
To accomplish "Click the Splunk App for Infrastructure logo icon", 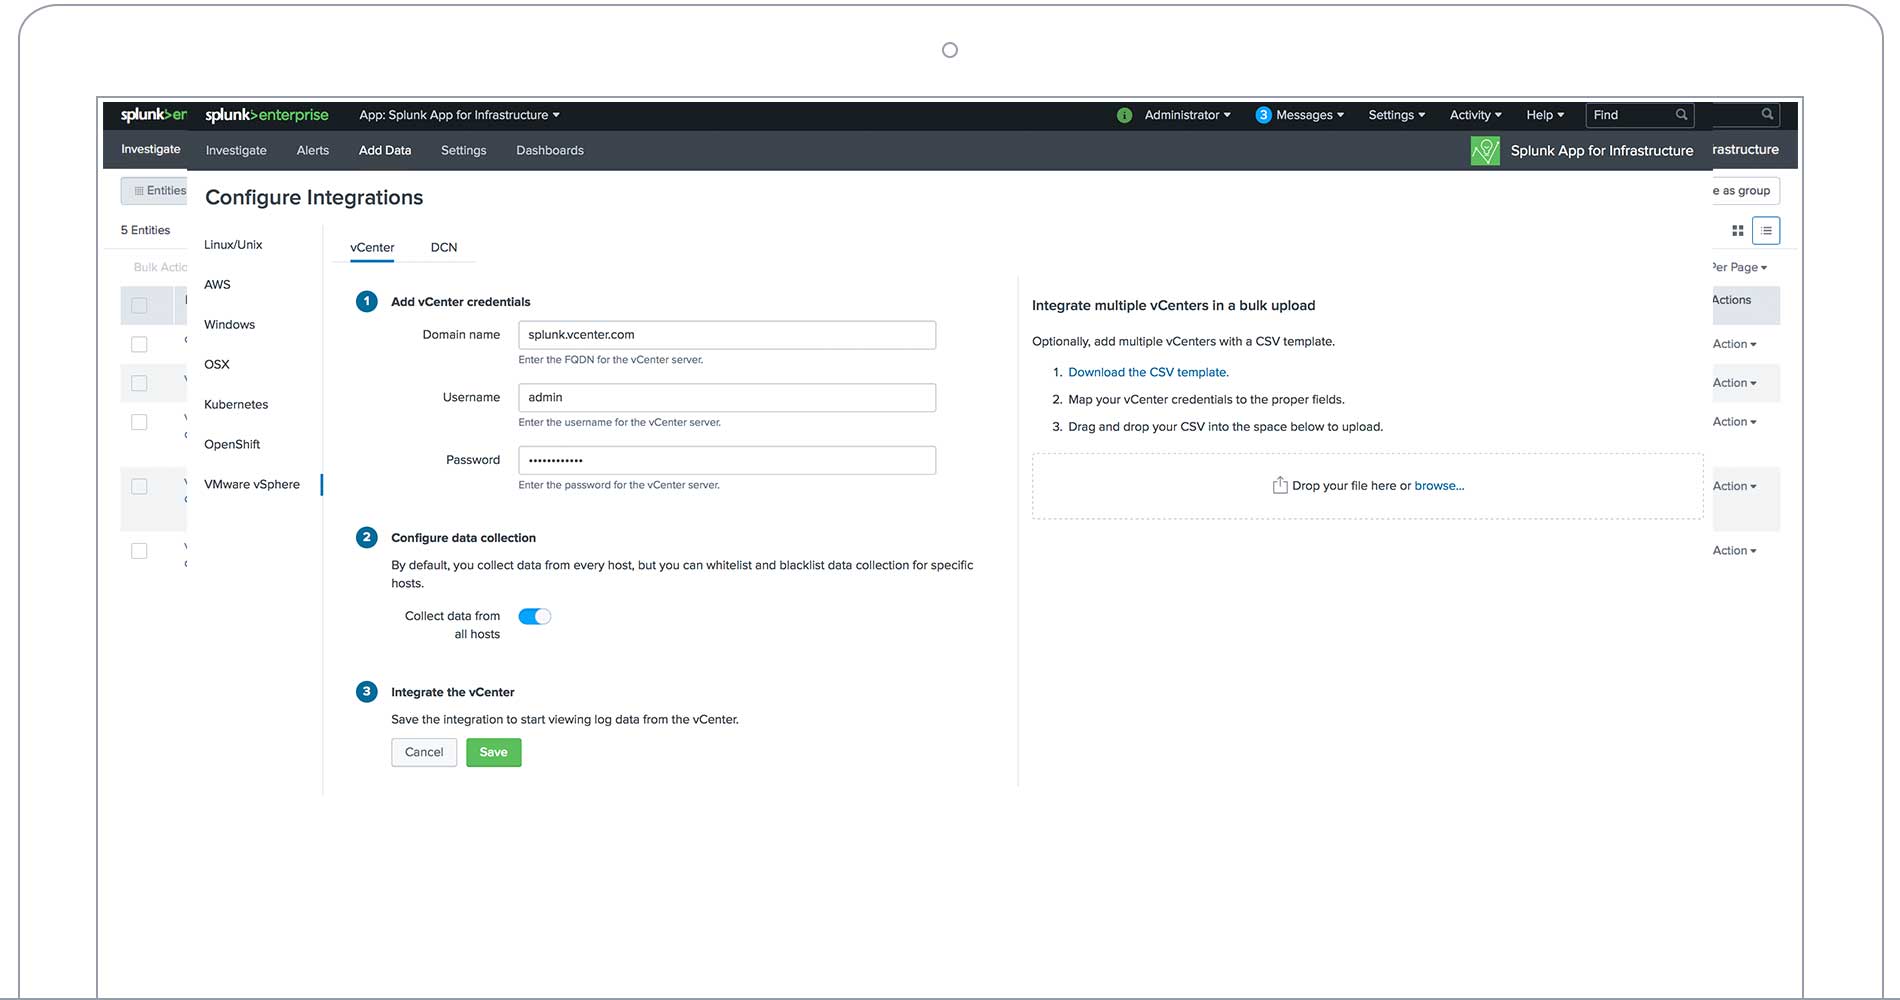I will (x=1485, y=150).
